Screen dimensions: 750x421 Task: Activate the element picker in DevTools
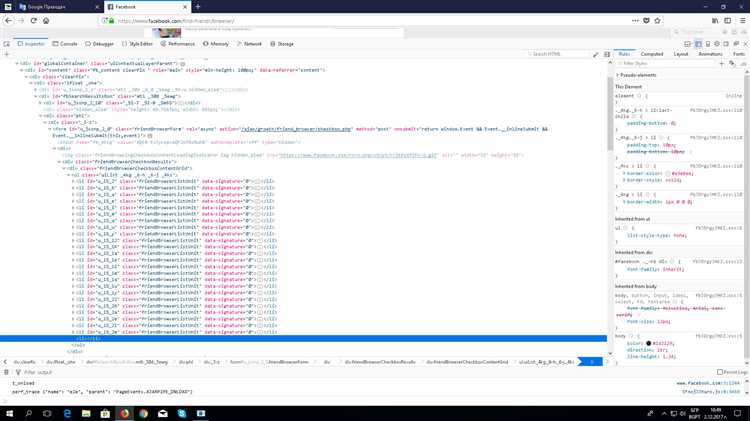[x=7, y=44]
